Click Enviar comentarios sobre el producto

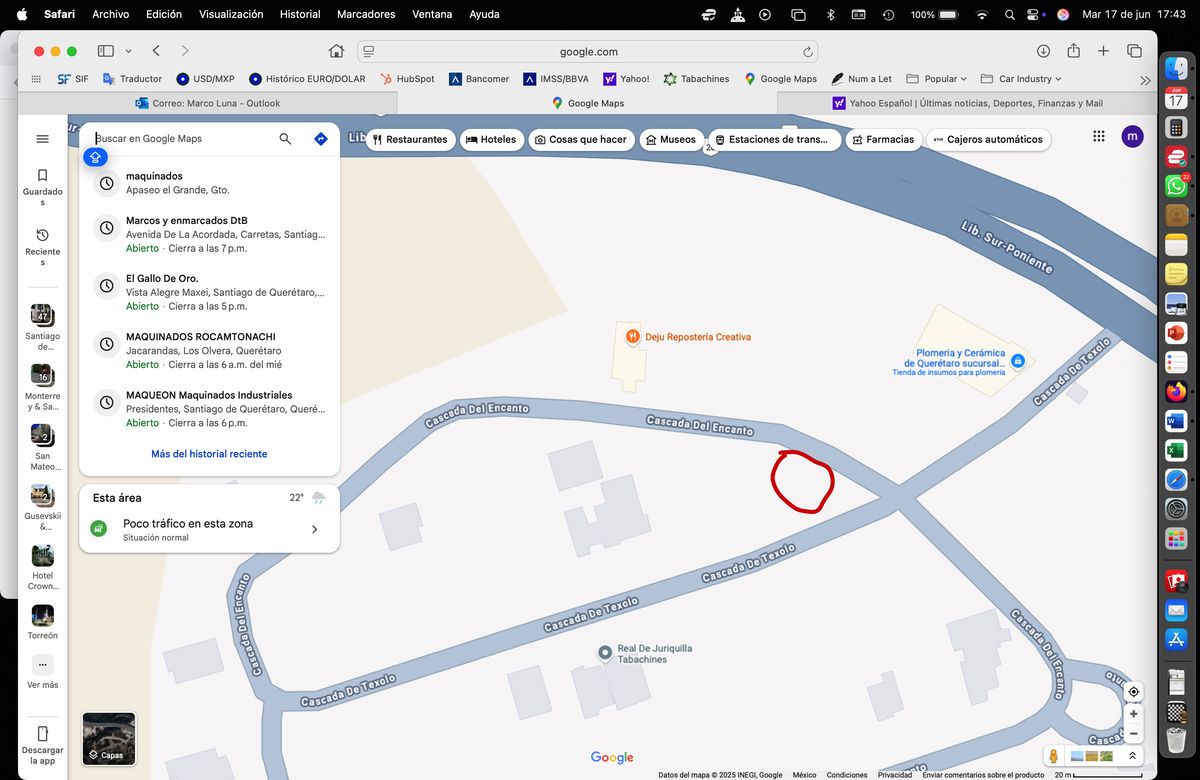983,775
